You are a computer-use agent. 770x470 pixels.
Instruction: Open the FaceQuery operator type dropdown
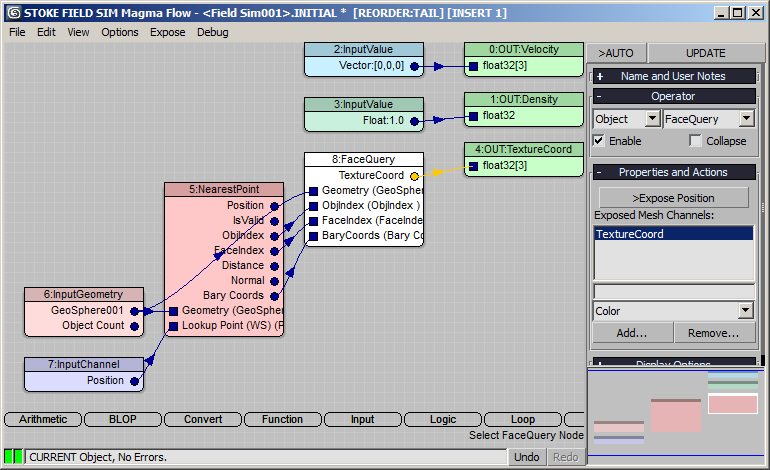tap(746, 118)
